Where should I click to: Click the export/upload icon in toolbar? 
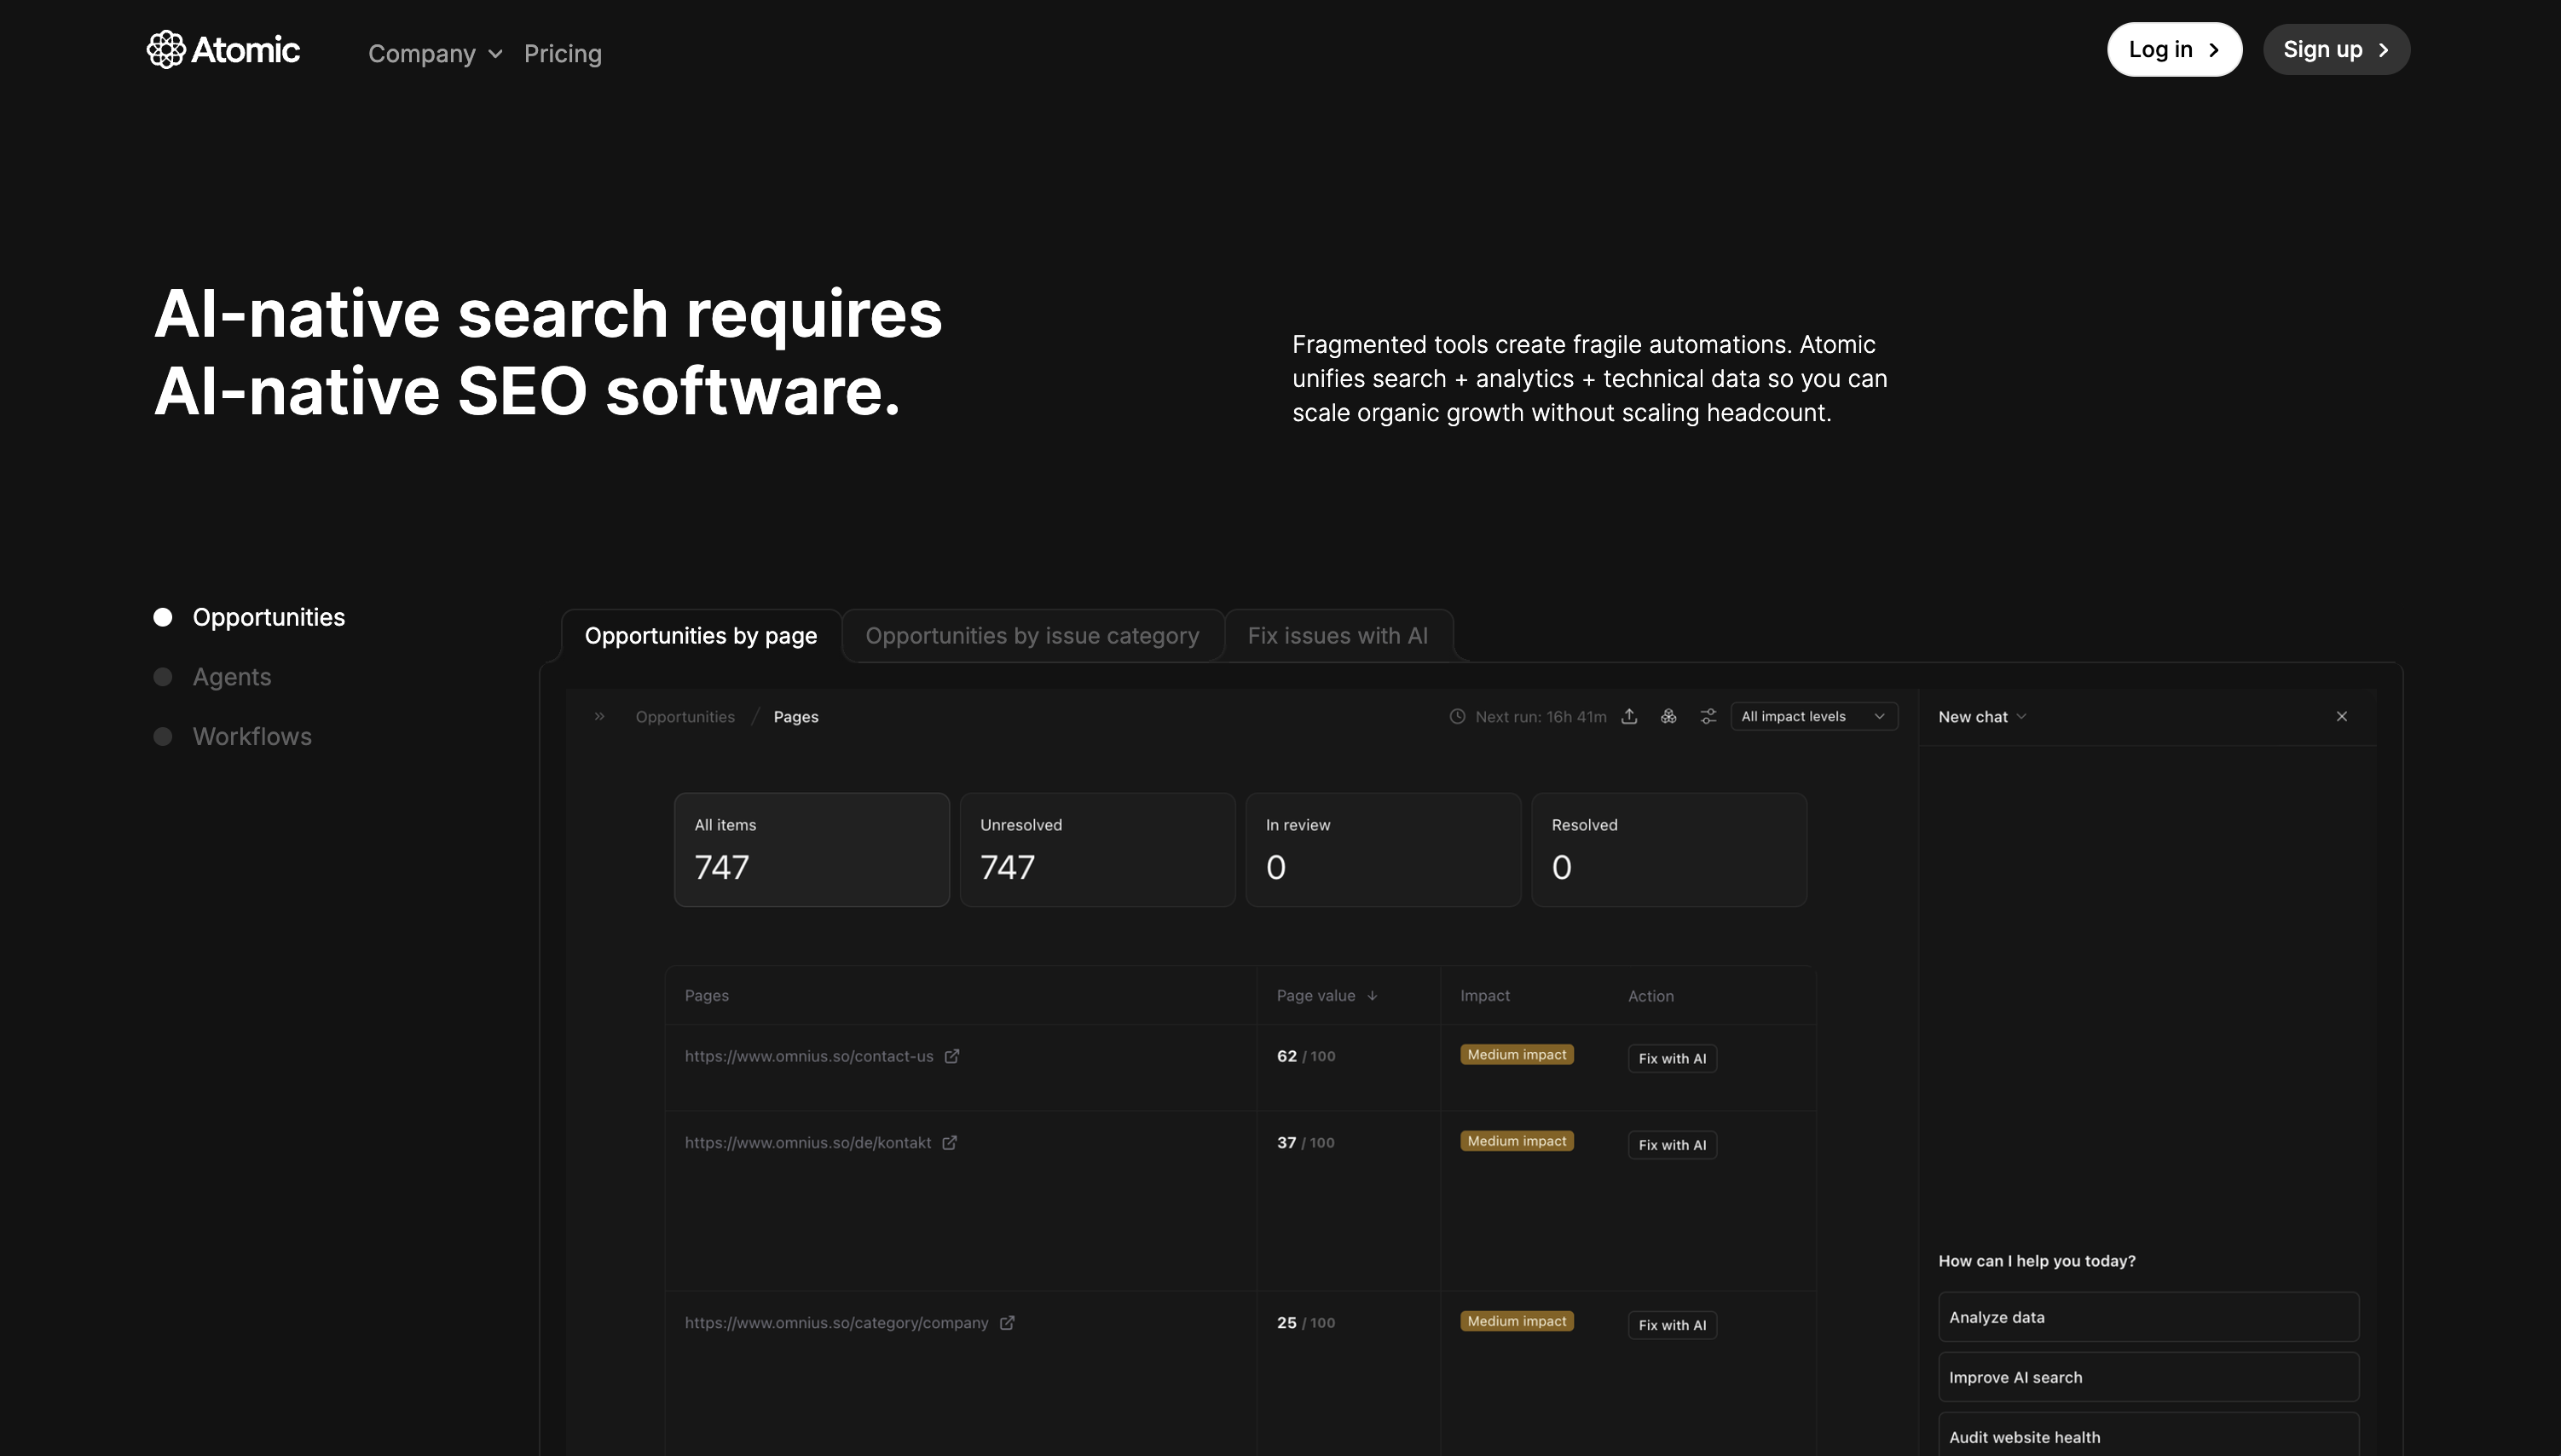pos(1629,716)
